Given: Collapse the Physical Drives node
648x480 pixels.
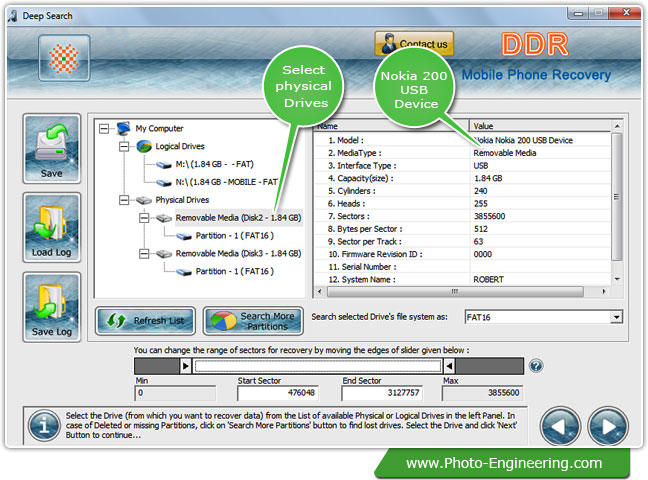Looking at the screenshot, I should 124,200.
